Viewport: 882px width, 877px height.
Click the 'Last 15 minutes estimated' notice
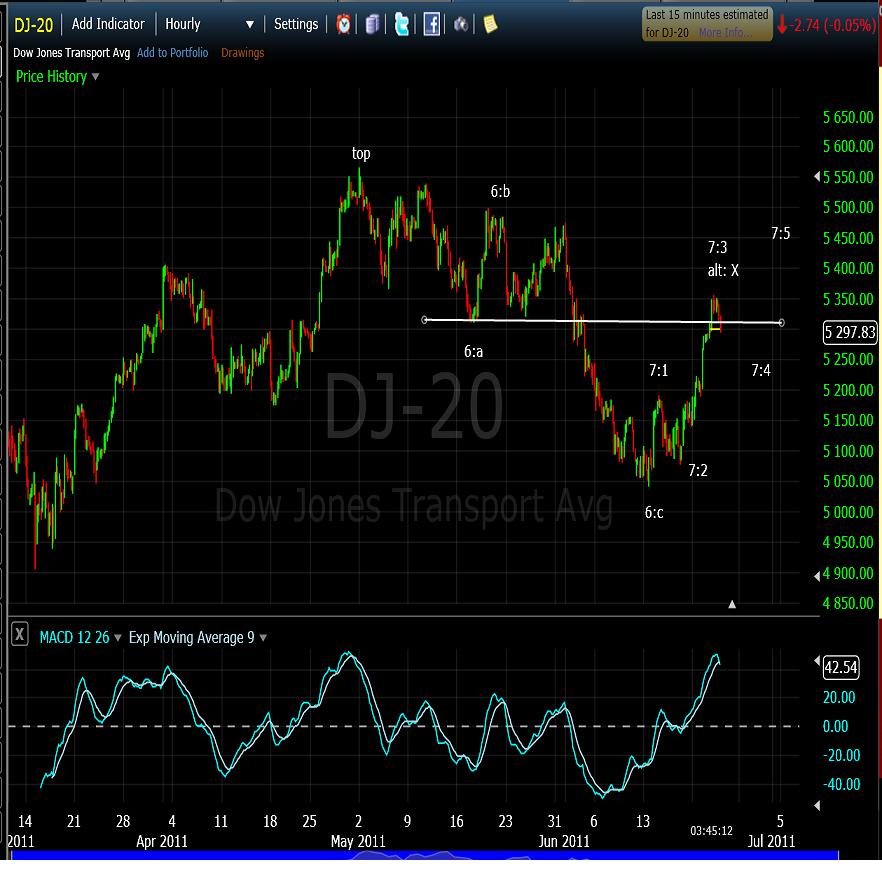pos(707,23)
